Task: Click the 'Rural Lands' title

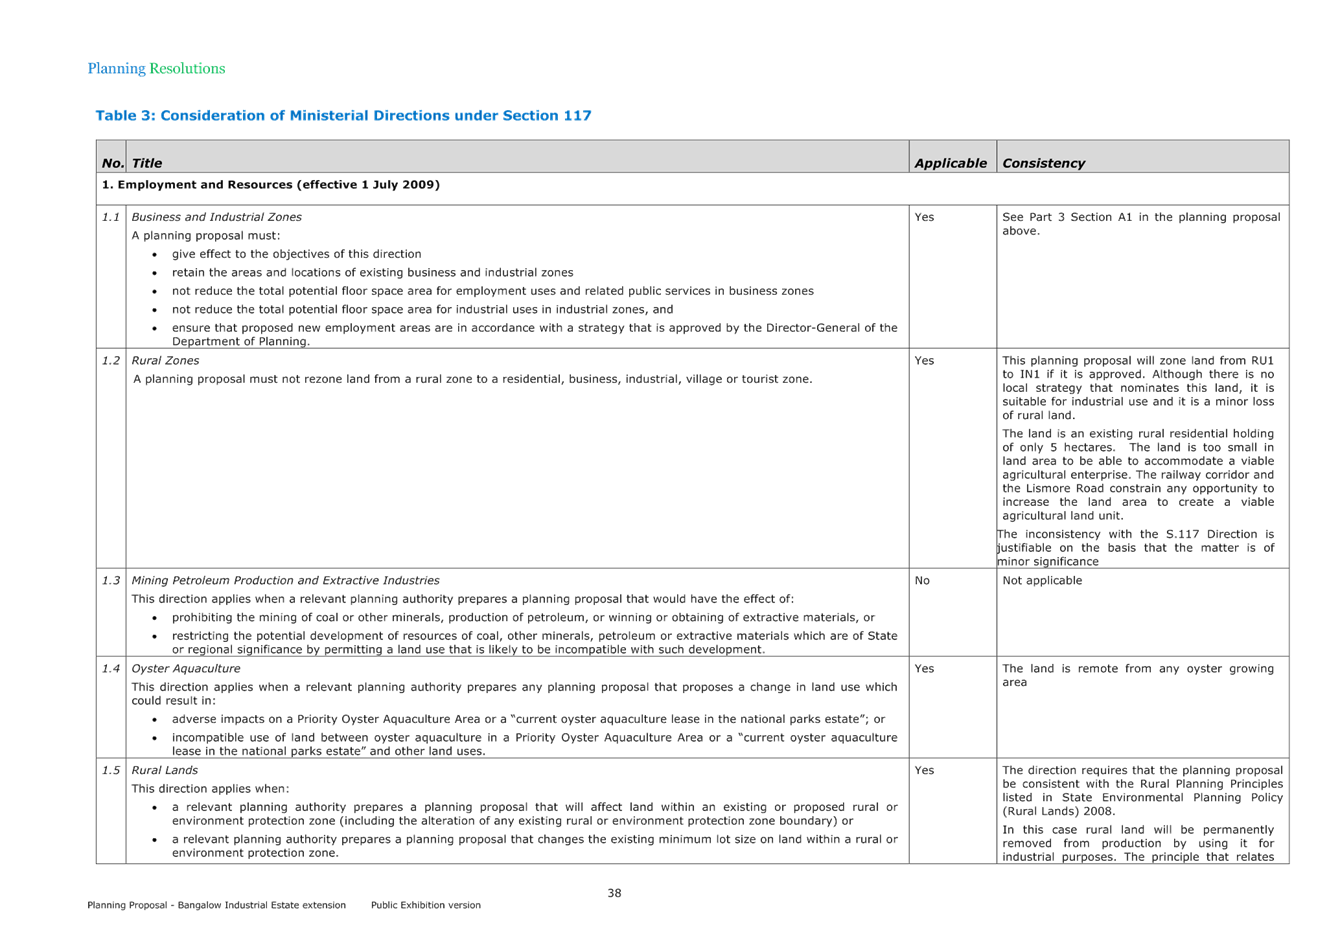Action: click(x=165, y=771)
